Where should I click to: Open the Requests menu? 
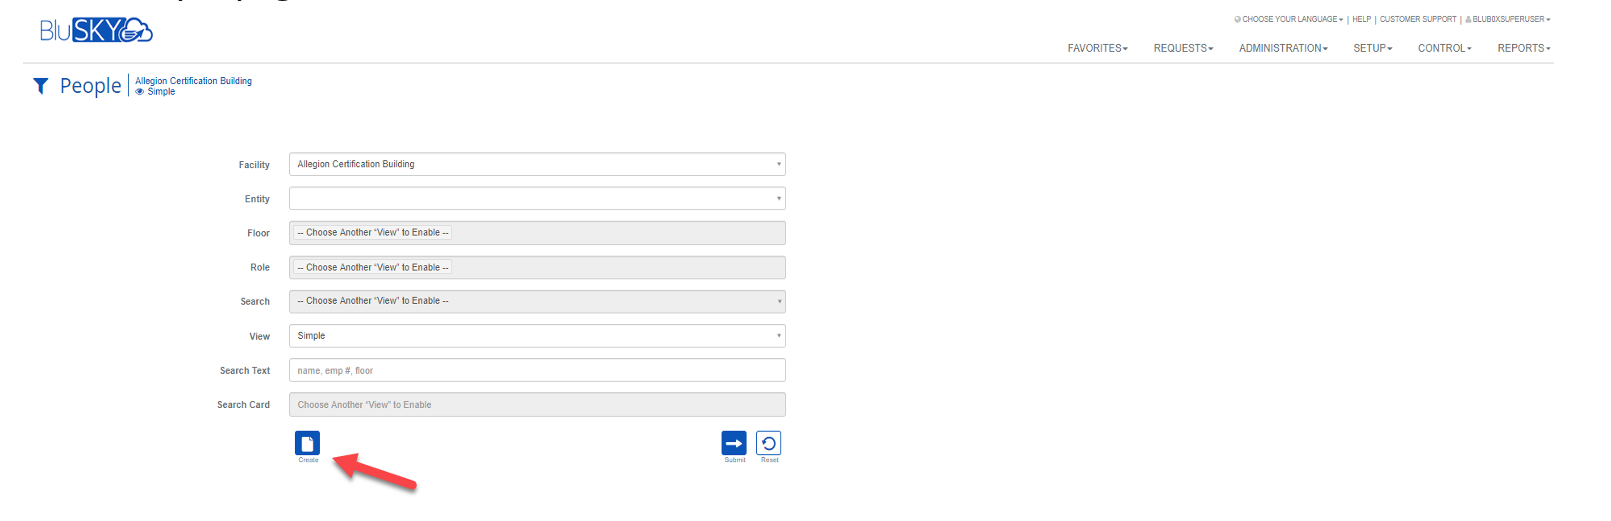click(x=1183, y=48)
